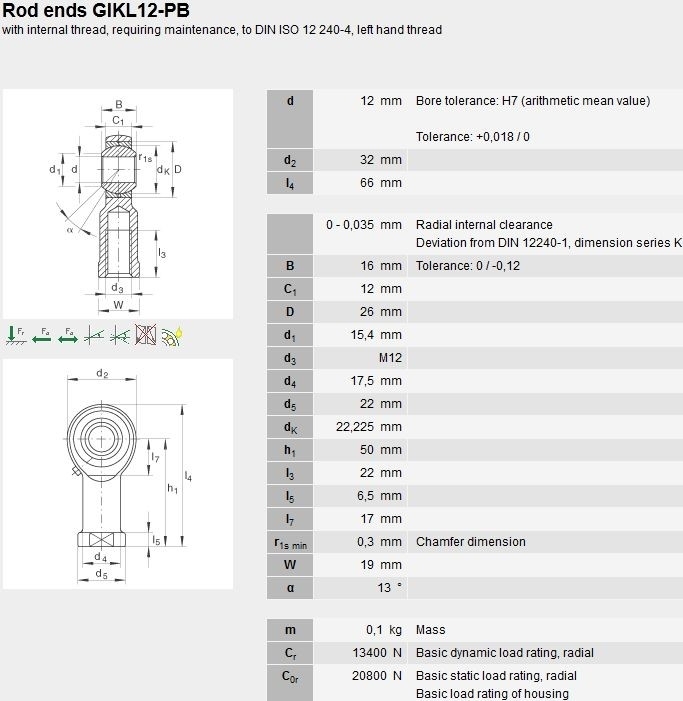Click the D value '26 mm'
Image resolution: width=683 pixels, height=701 pixels.
tap(381, 312)
